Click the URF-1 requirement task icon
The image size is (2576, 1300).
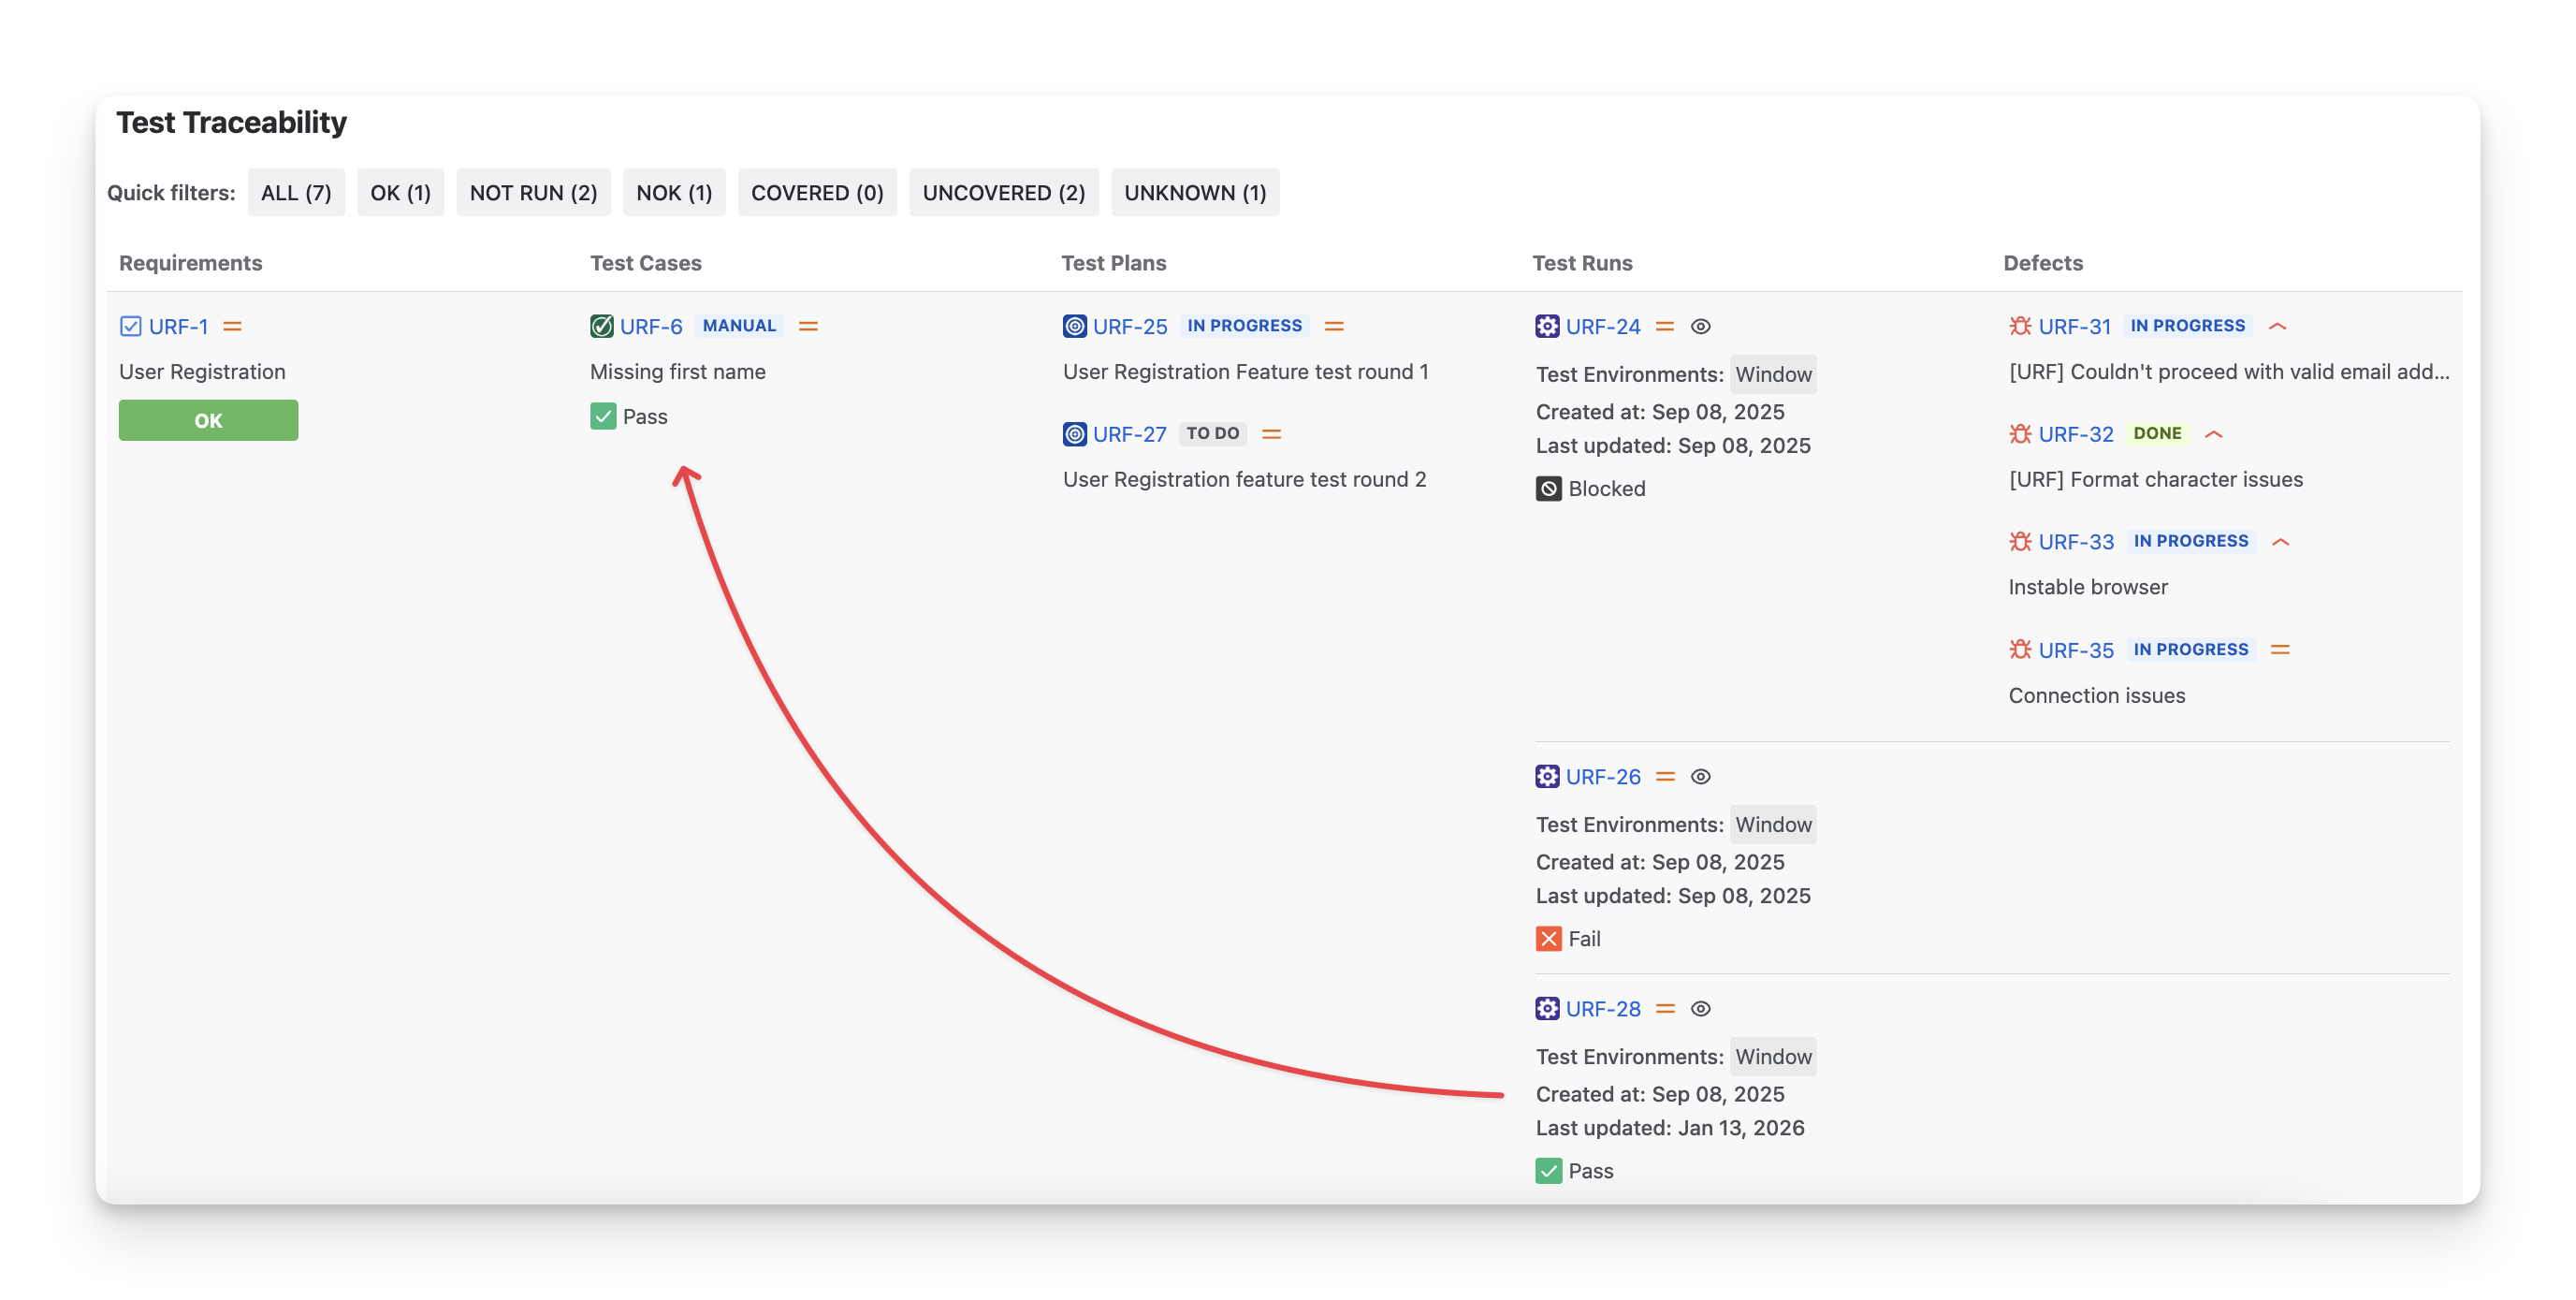[x=130, y=326]
